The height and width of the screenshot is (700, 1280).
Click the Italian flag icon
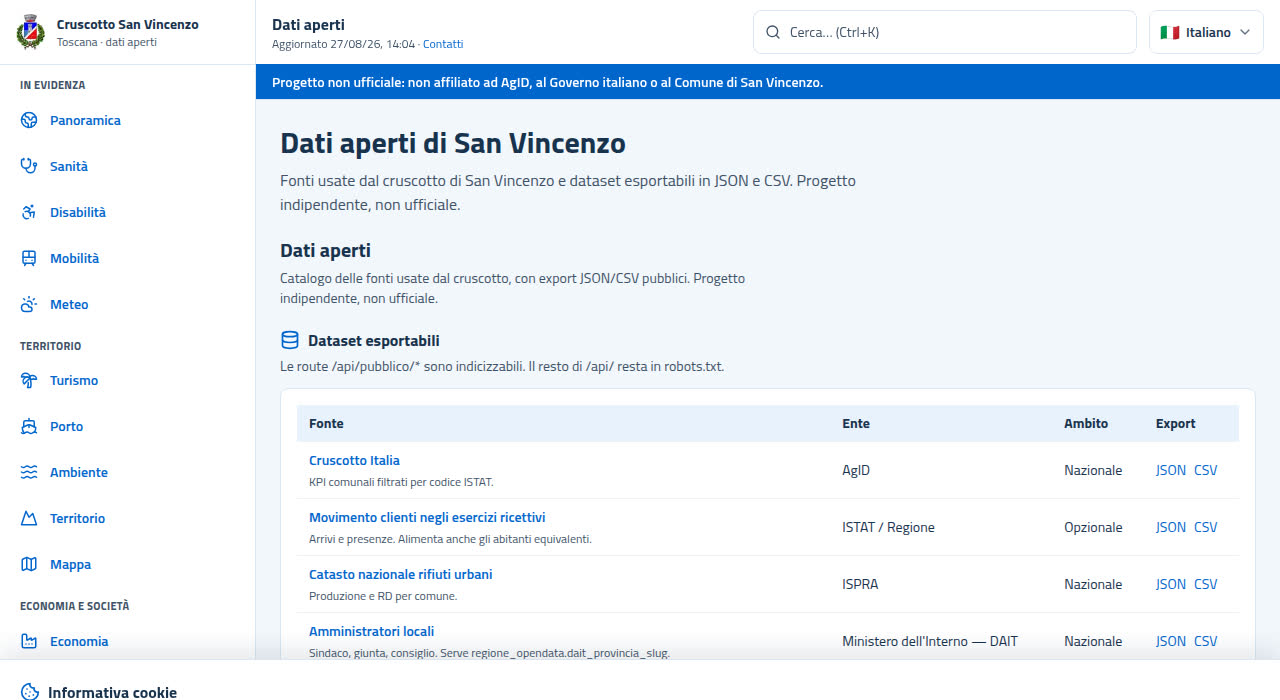[1170, 32]
